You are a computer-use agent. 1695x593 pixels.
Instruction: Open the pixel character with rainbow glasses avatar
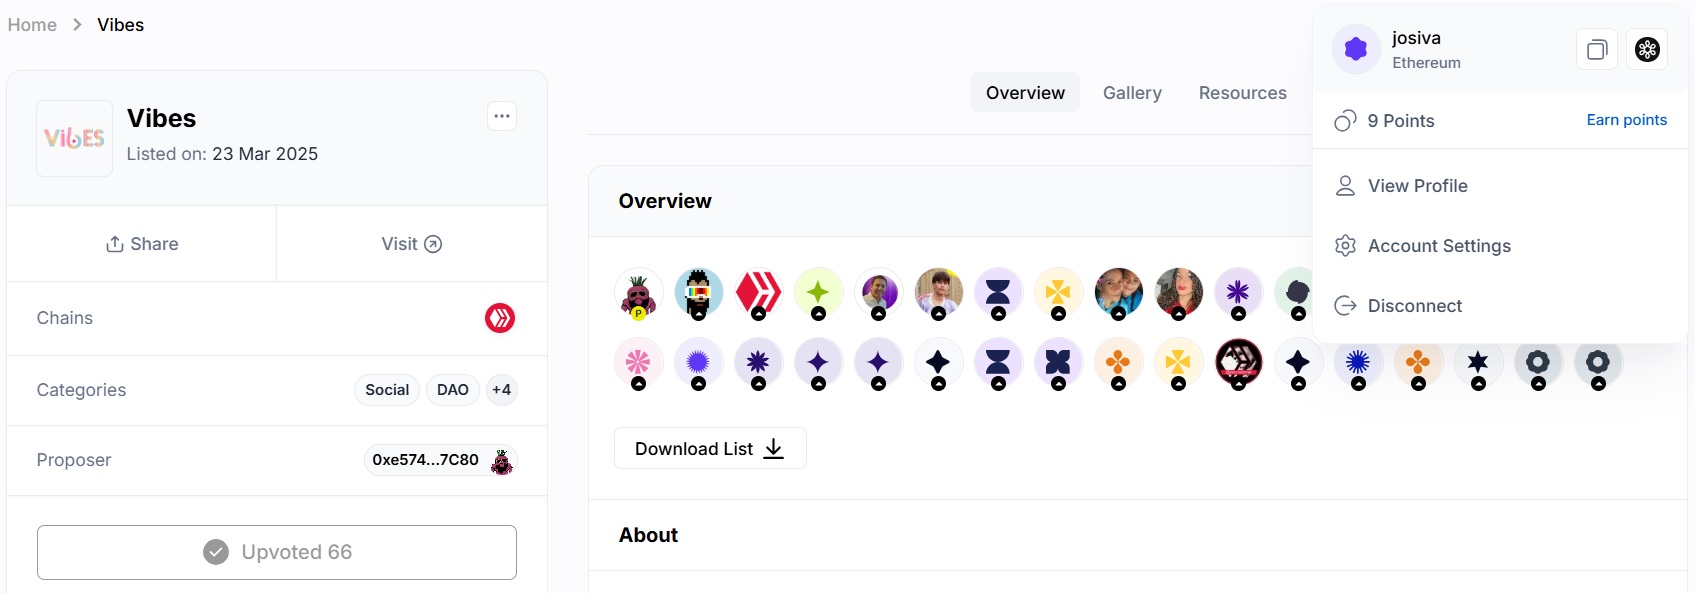pyautogui.click(x=698, y=293)
